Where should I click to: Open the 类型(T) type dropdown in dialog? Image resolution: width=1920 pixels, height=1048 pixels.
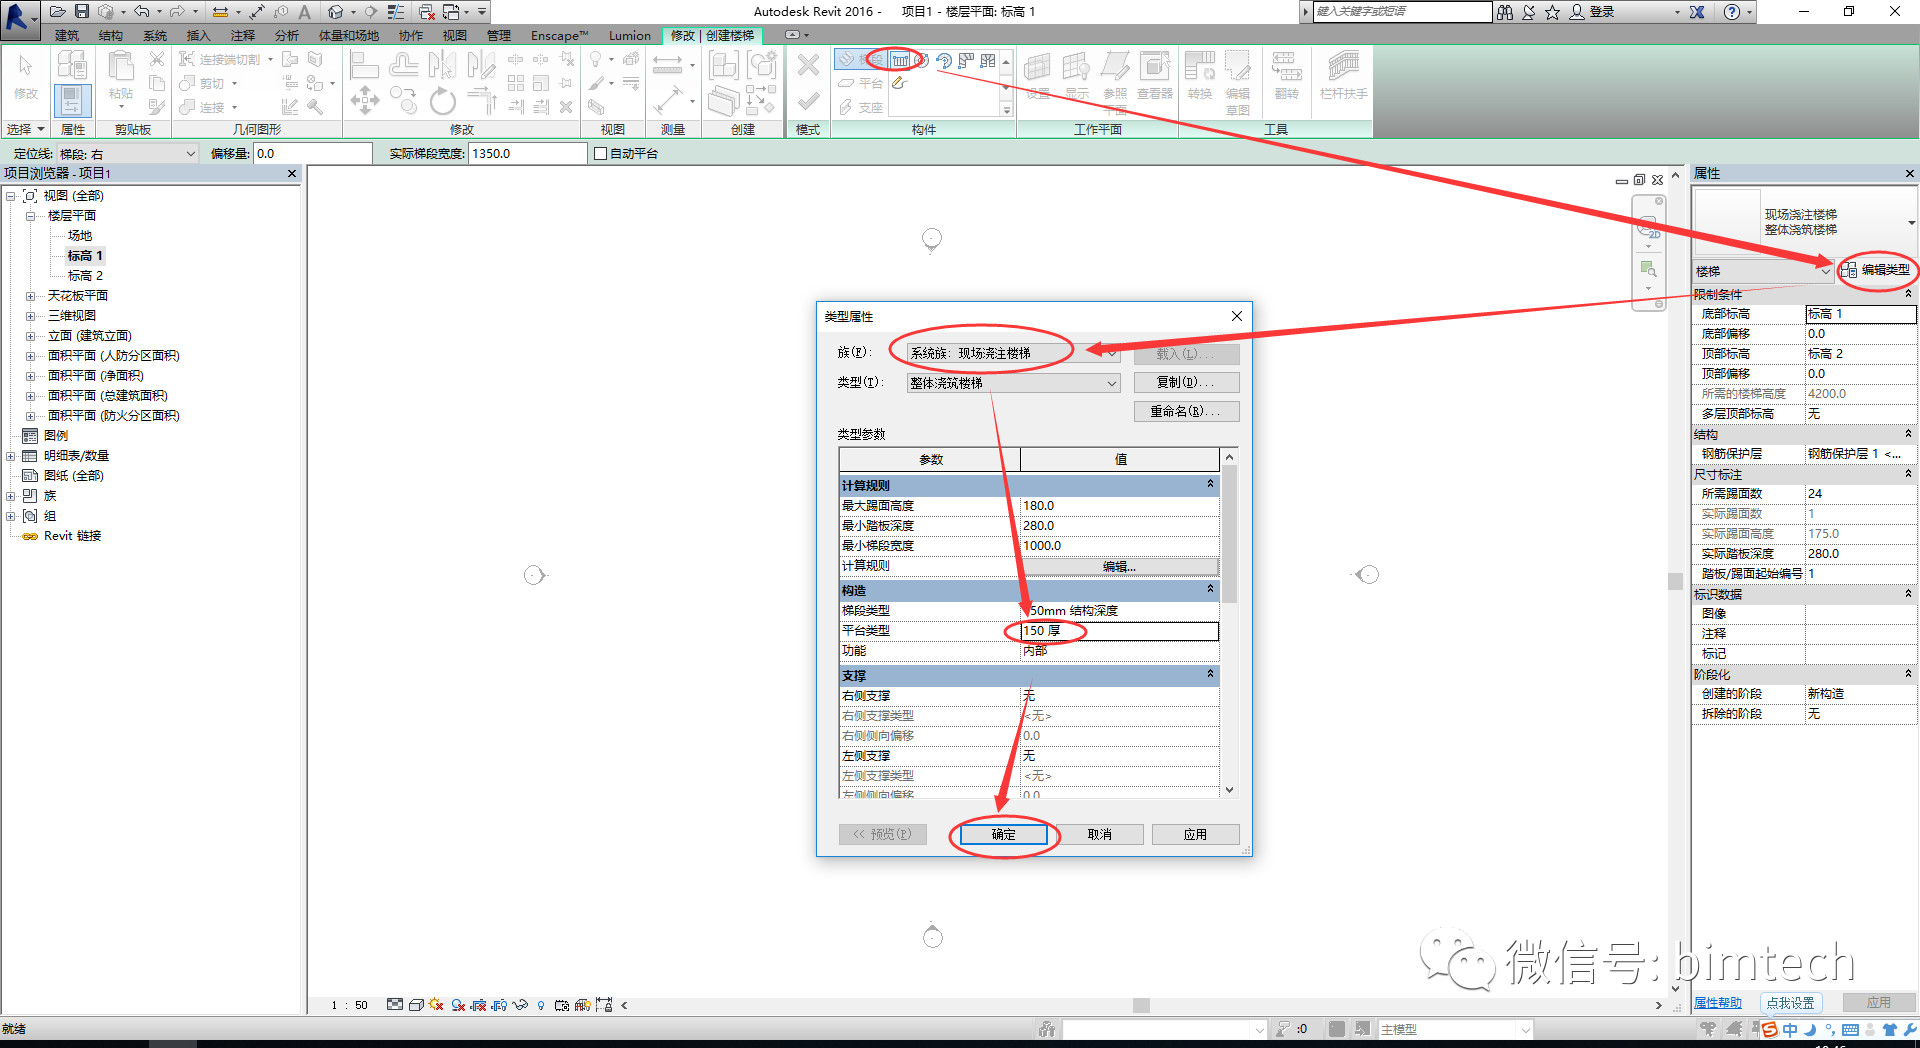pos(1013,383)
